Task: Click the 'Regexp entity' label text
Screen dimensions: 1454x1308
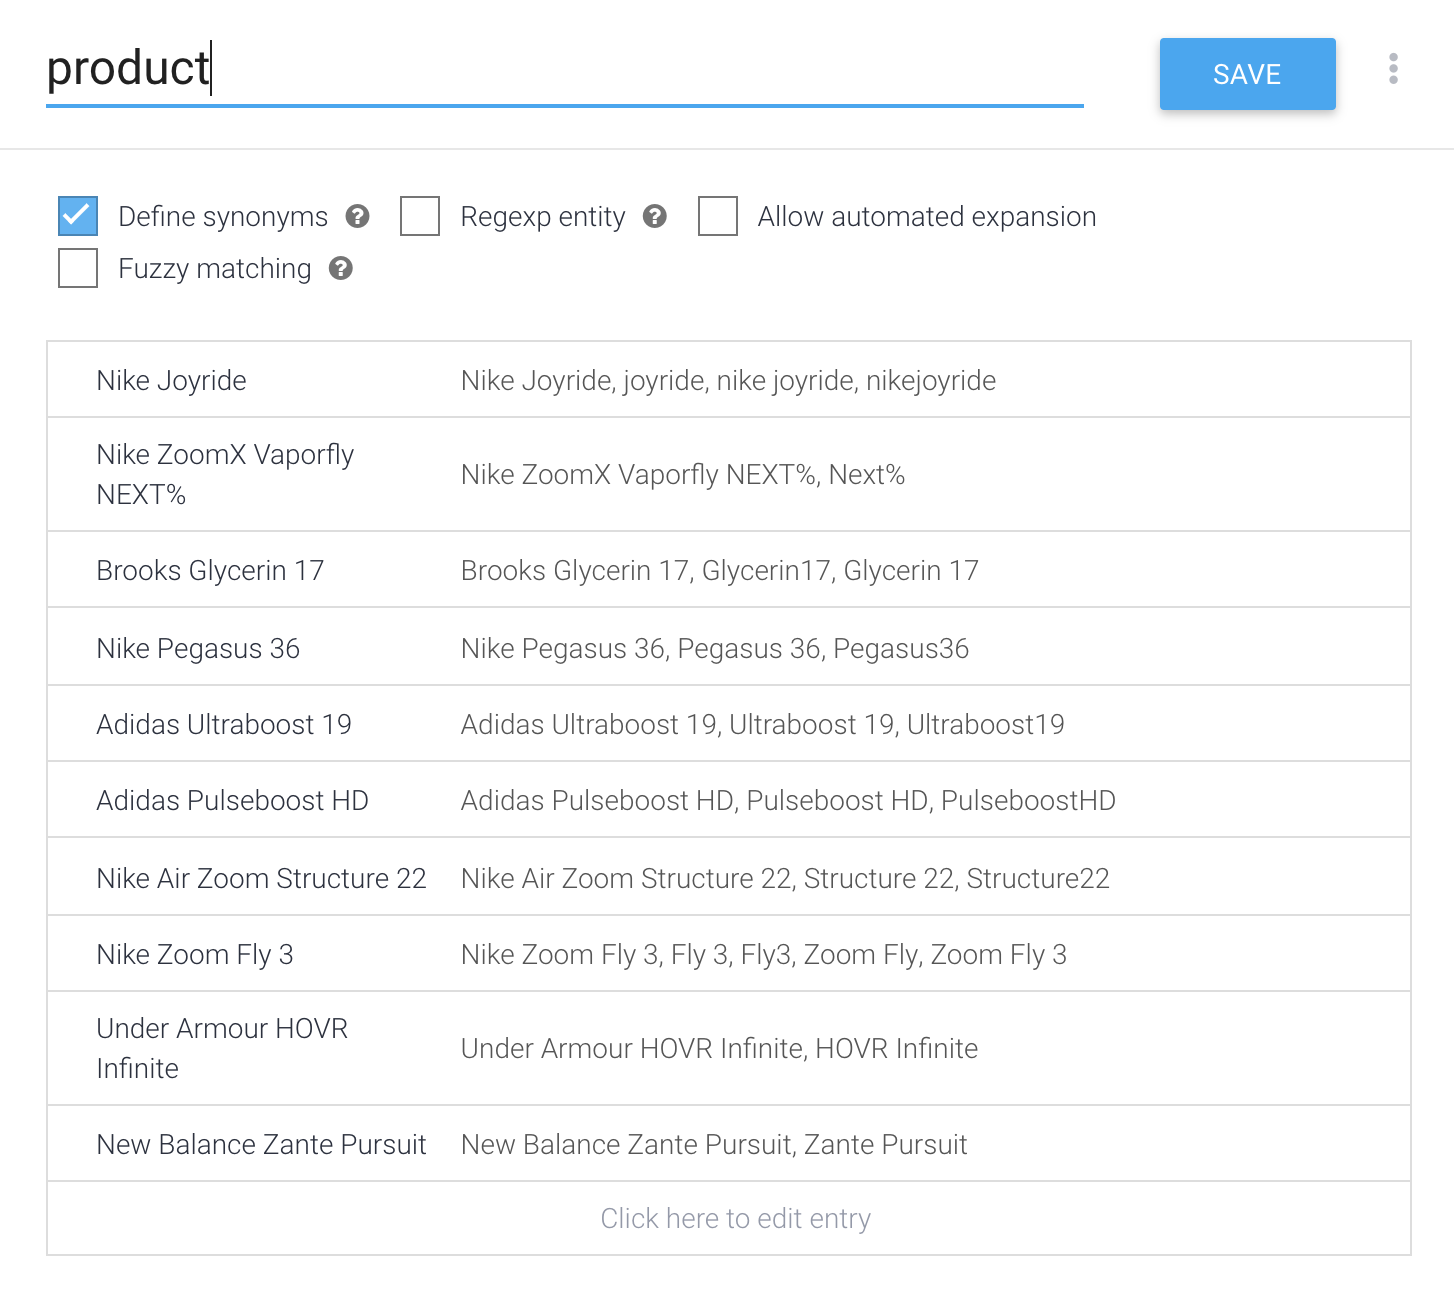Action: click(x=543, y=216)
